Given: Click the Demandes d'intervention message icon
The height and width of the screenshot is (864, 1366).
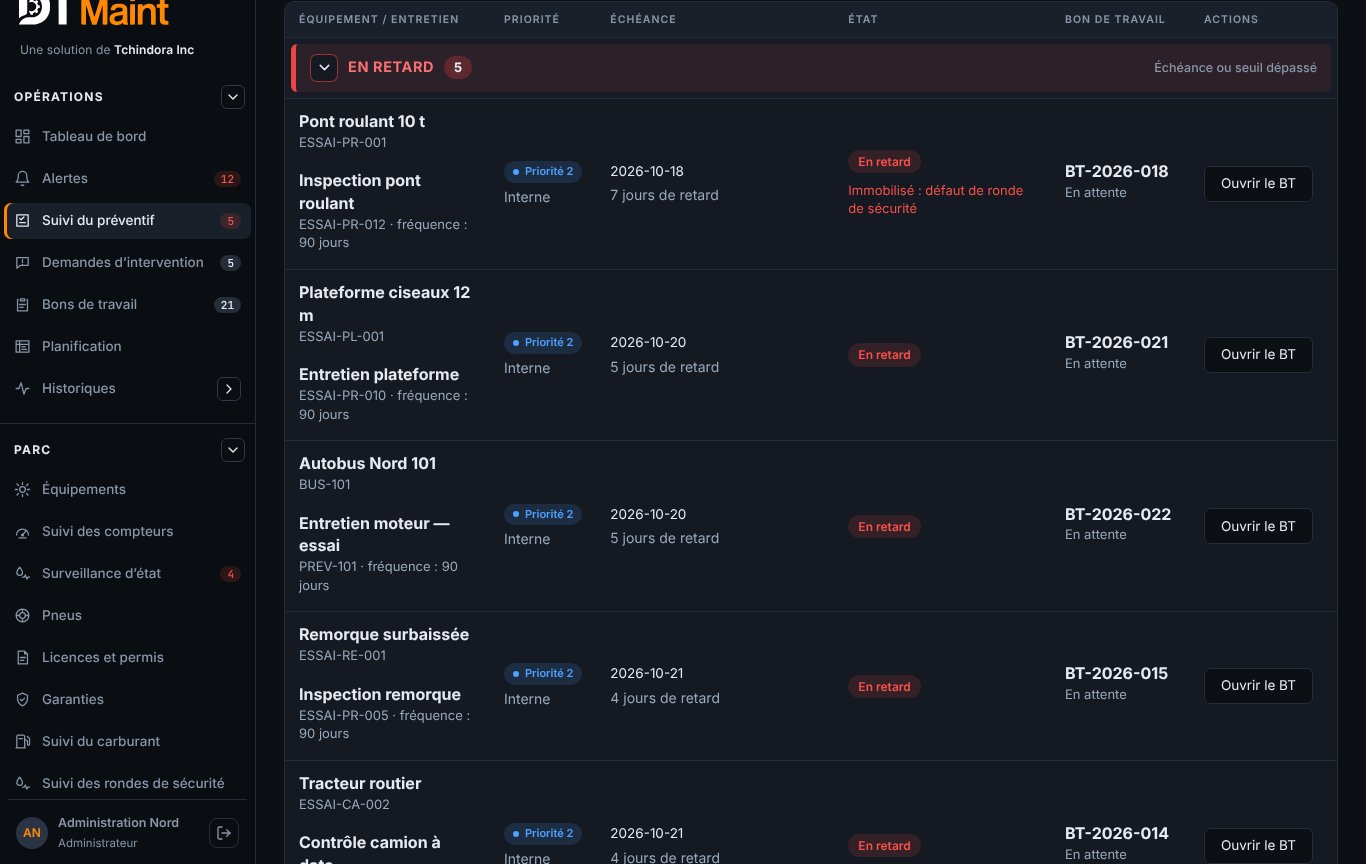Looking at the screenshot, I should [23, 262].
